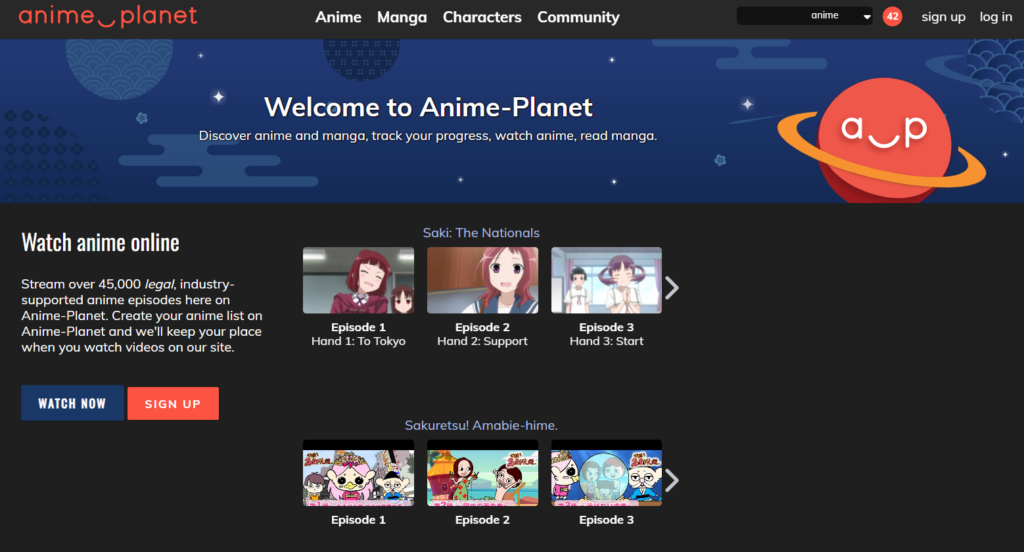Screen dimensions: 1024x552
Task: Open the Community menu
Action: click(578, 18)
